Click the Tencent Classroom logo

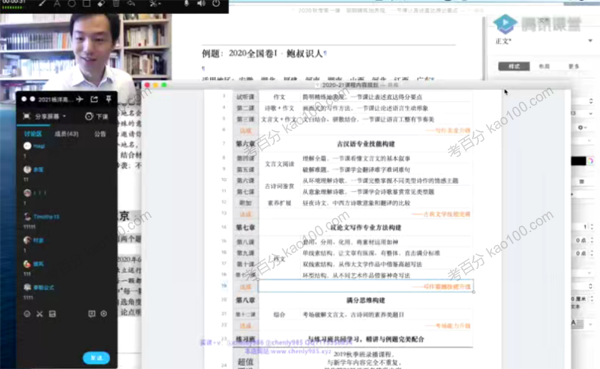537,24
